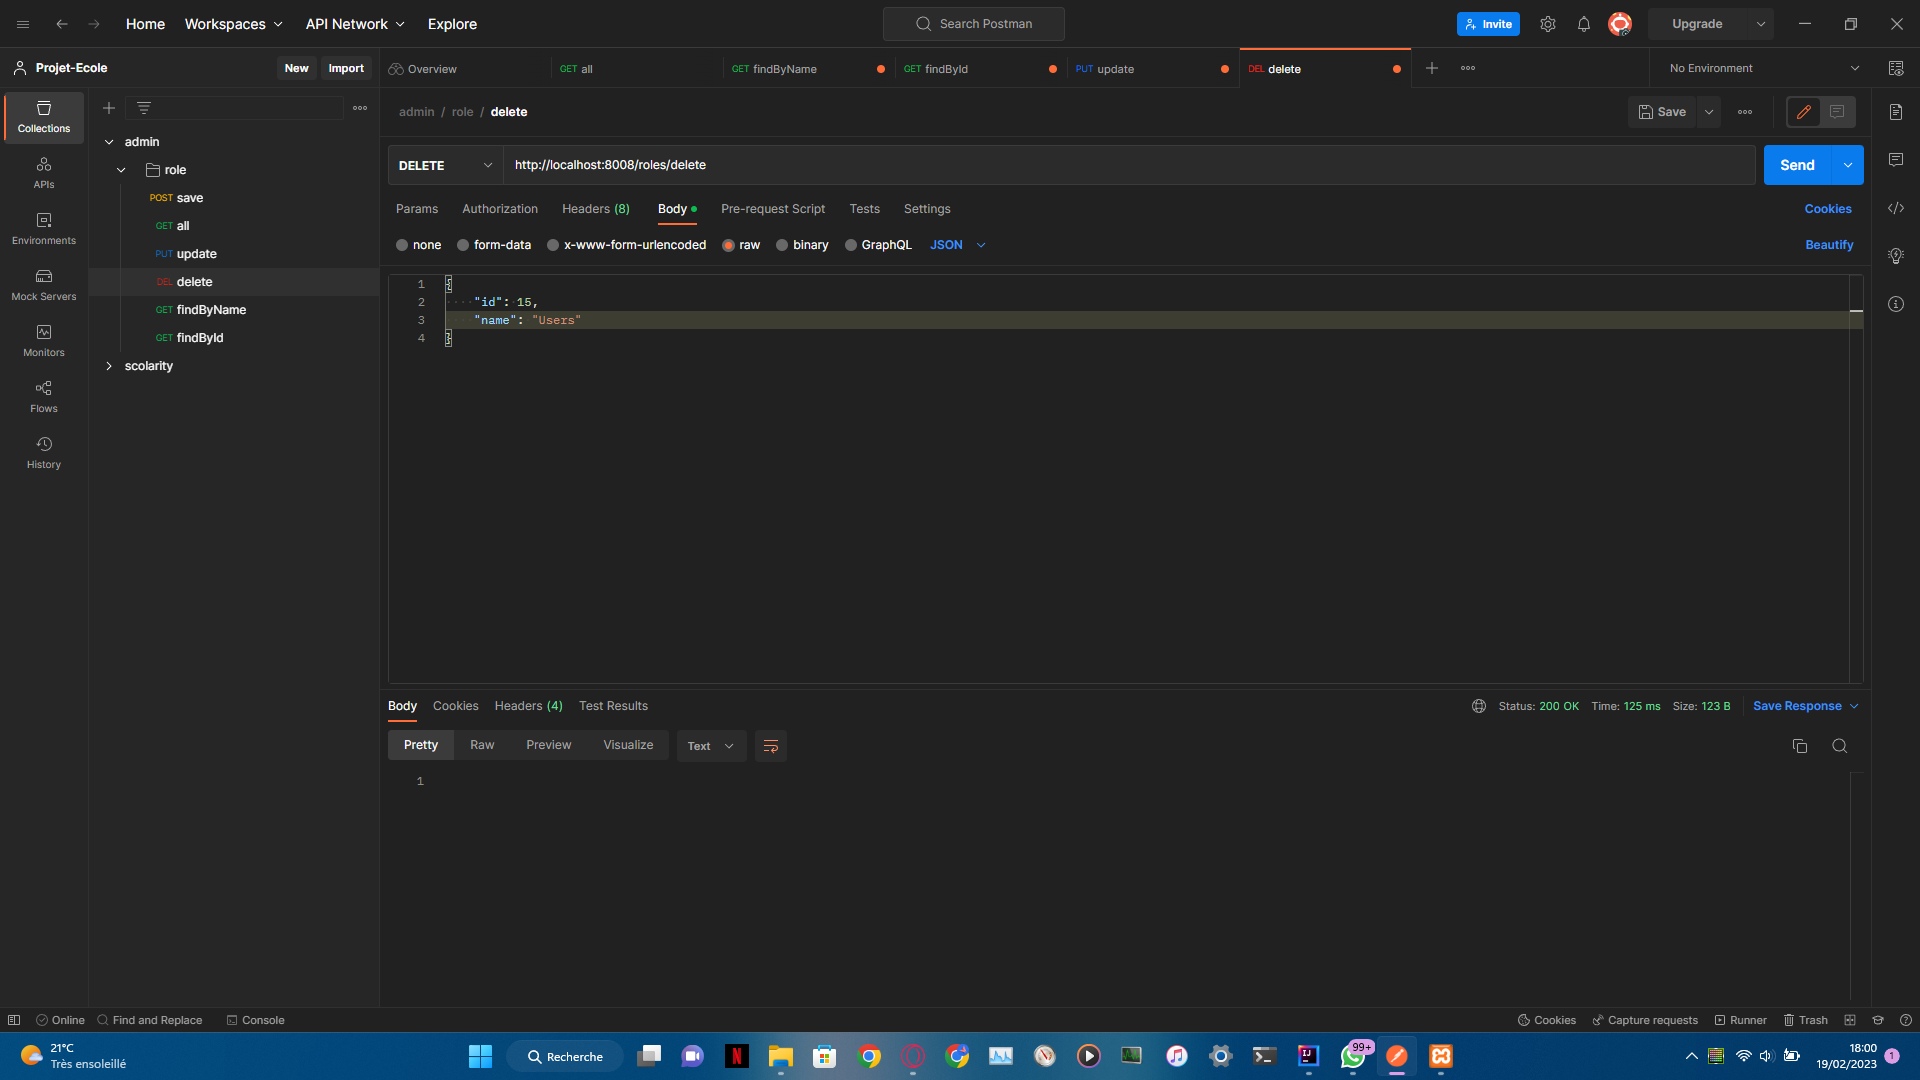The width and height of the screenshot is (1920, 1080).
Task: Open the Save options arrow
Action: pyautogui.click(x=1710, y=112)
